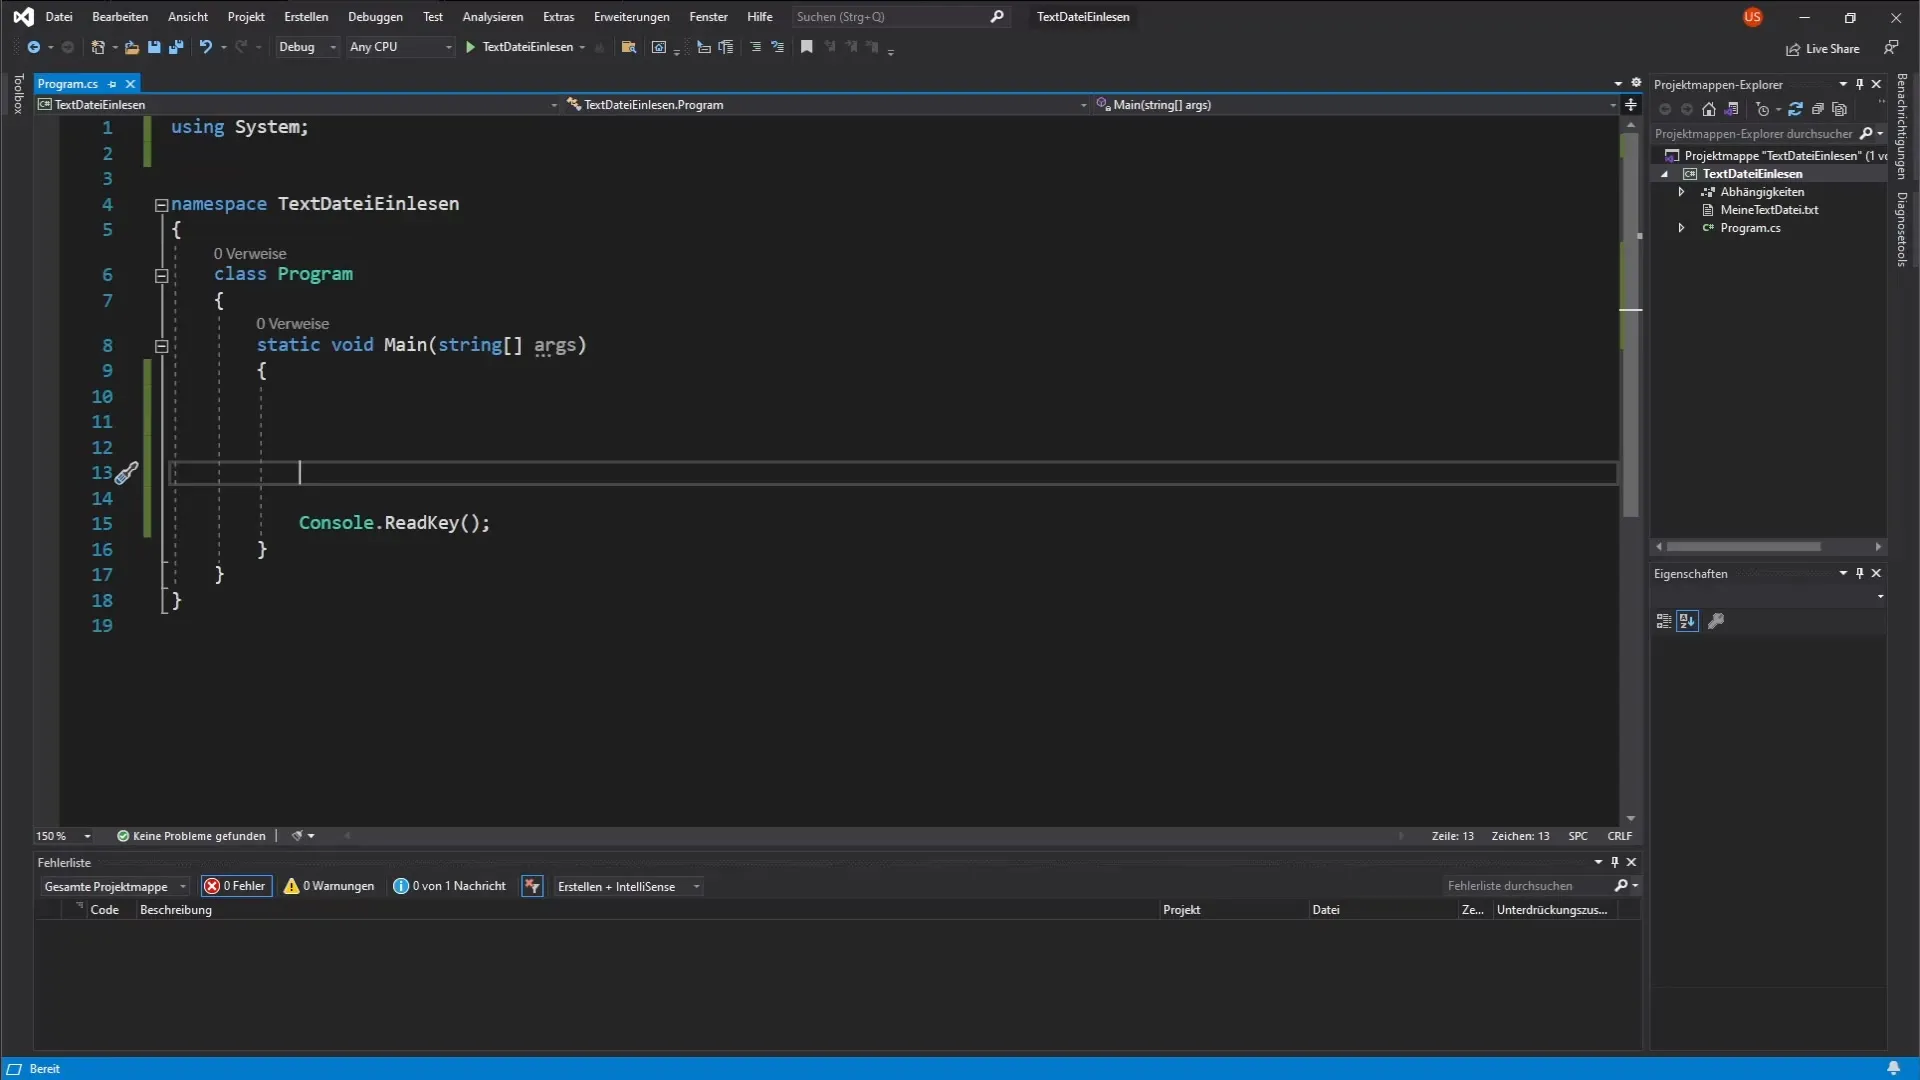
Task: Click the Beschreibung column header
Action: tap(176, 910)
